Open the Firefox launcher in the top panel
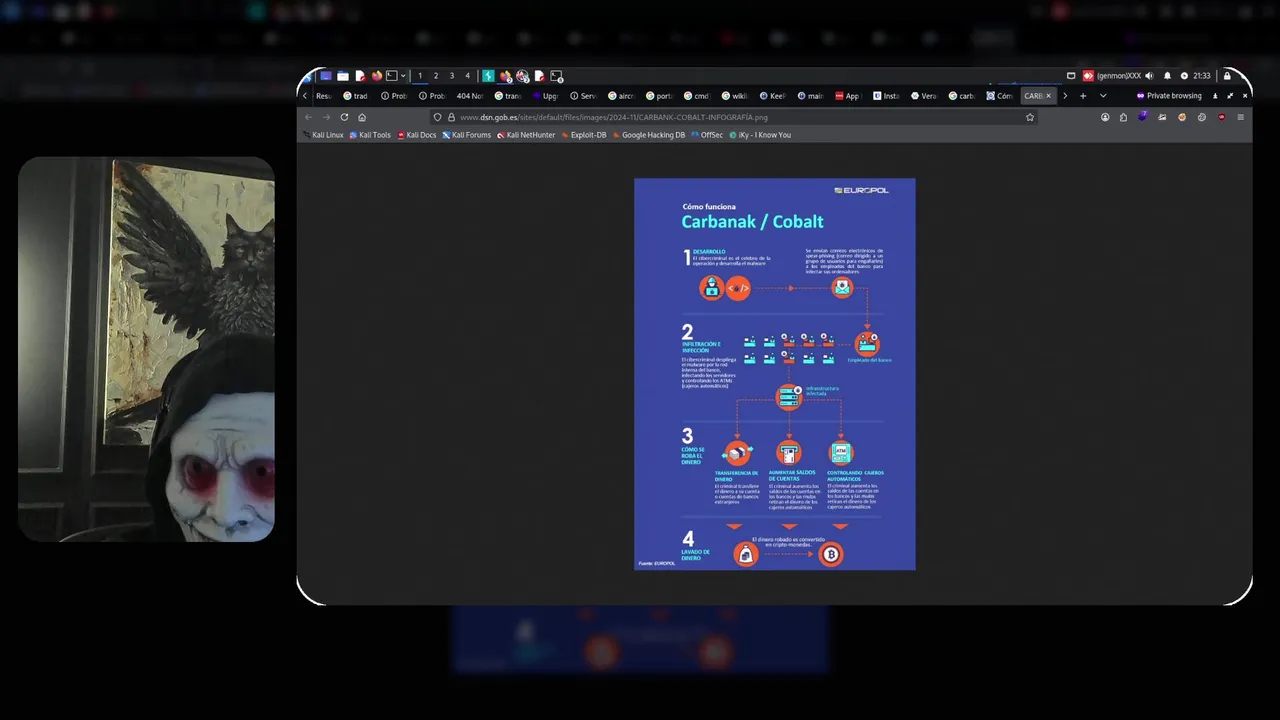1280x720 pixels. tap(377, 76)
